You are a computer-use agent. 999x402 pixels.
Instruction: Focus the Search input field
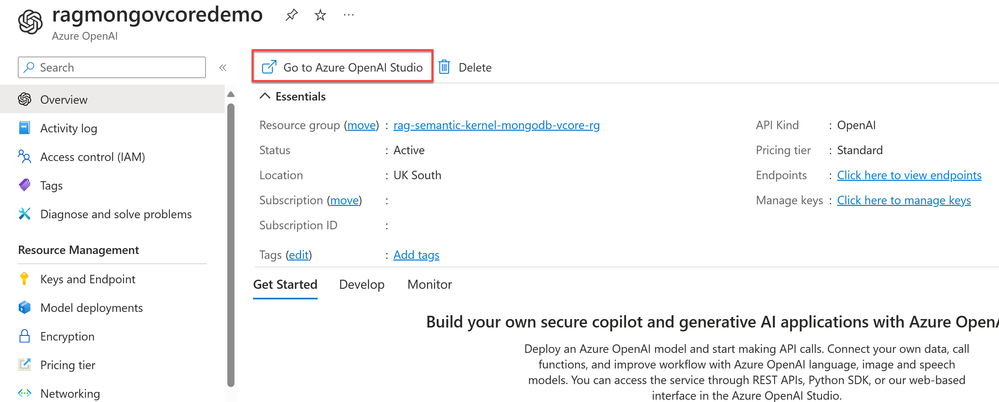(x=112, y=68)
